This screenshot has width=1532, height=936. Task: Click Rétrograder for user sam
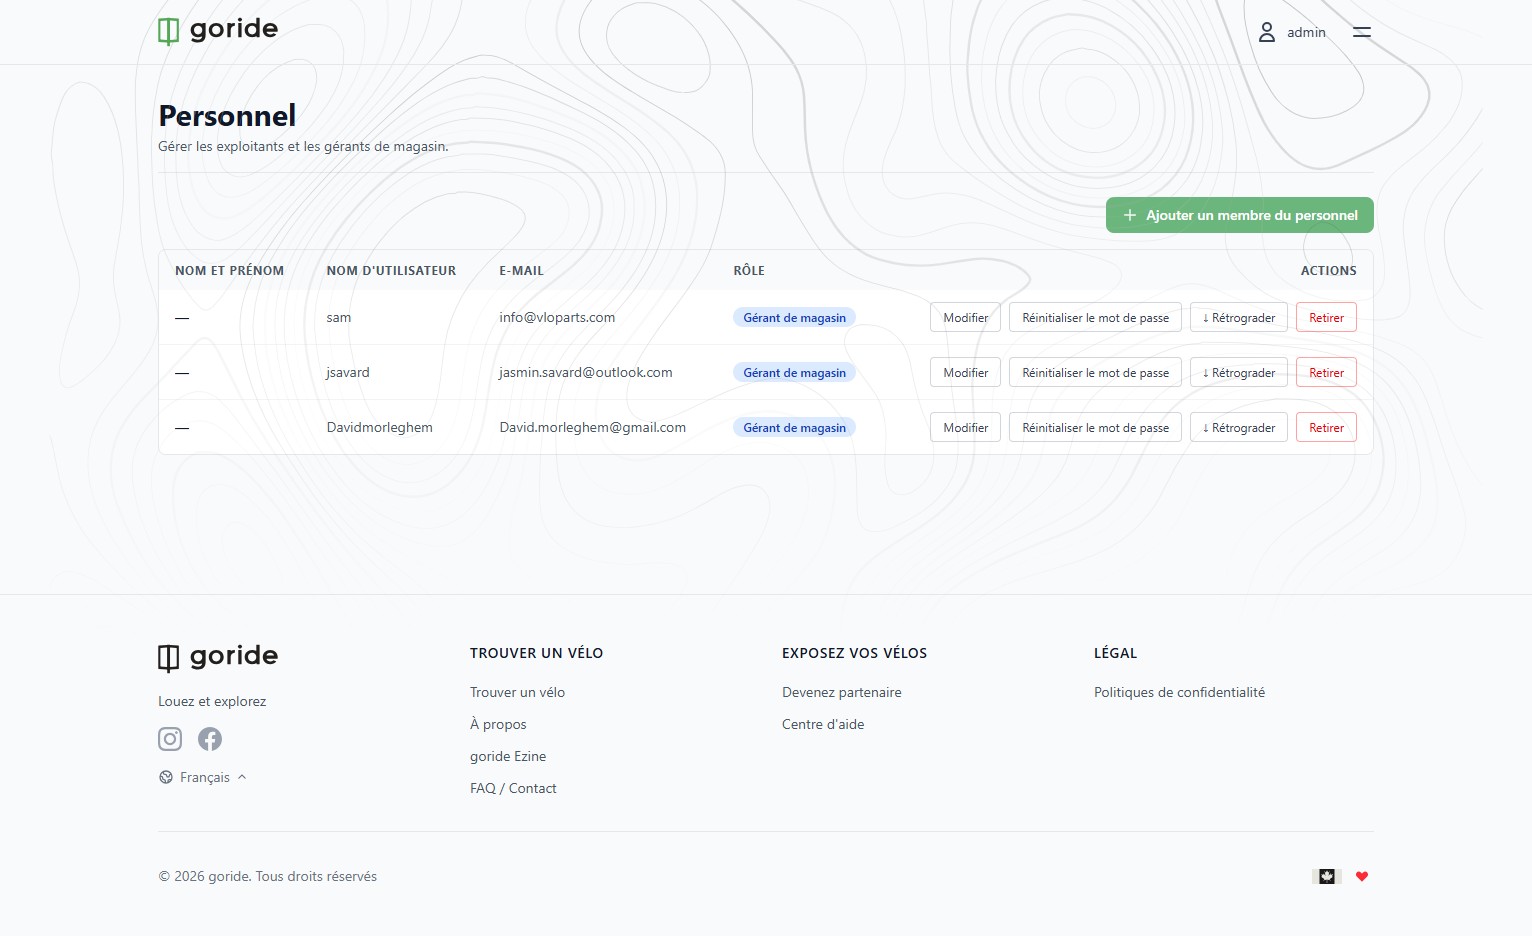tap(1239, 318)
